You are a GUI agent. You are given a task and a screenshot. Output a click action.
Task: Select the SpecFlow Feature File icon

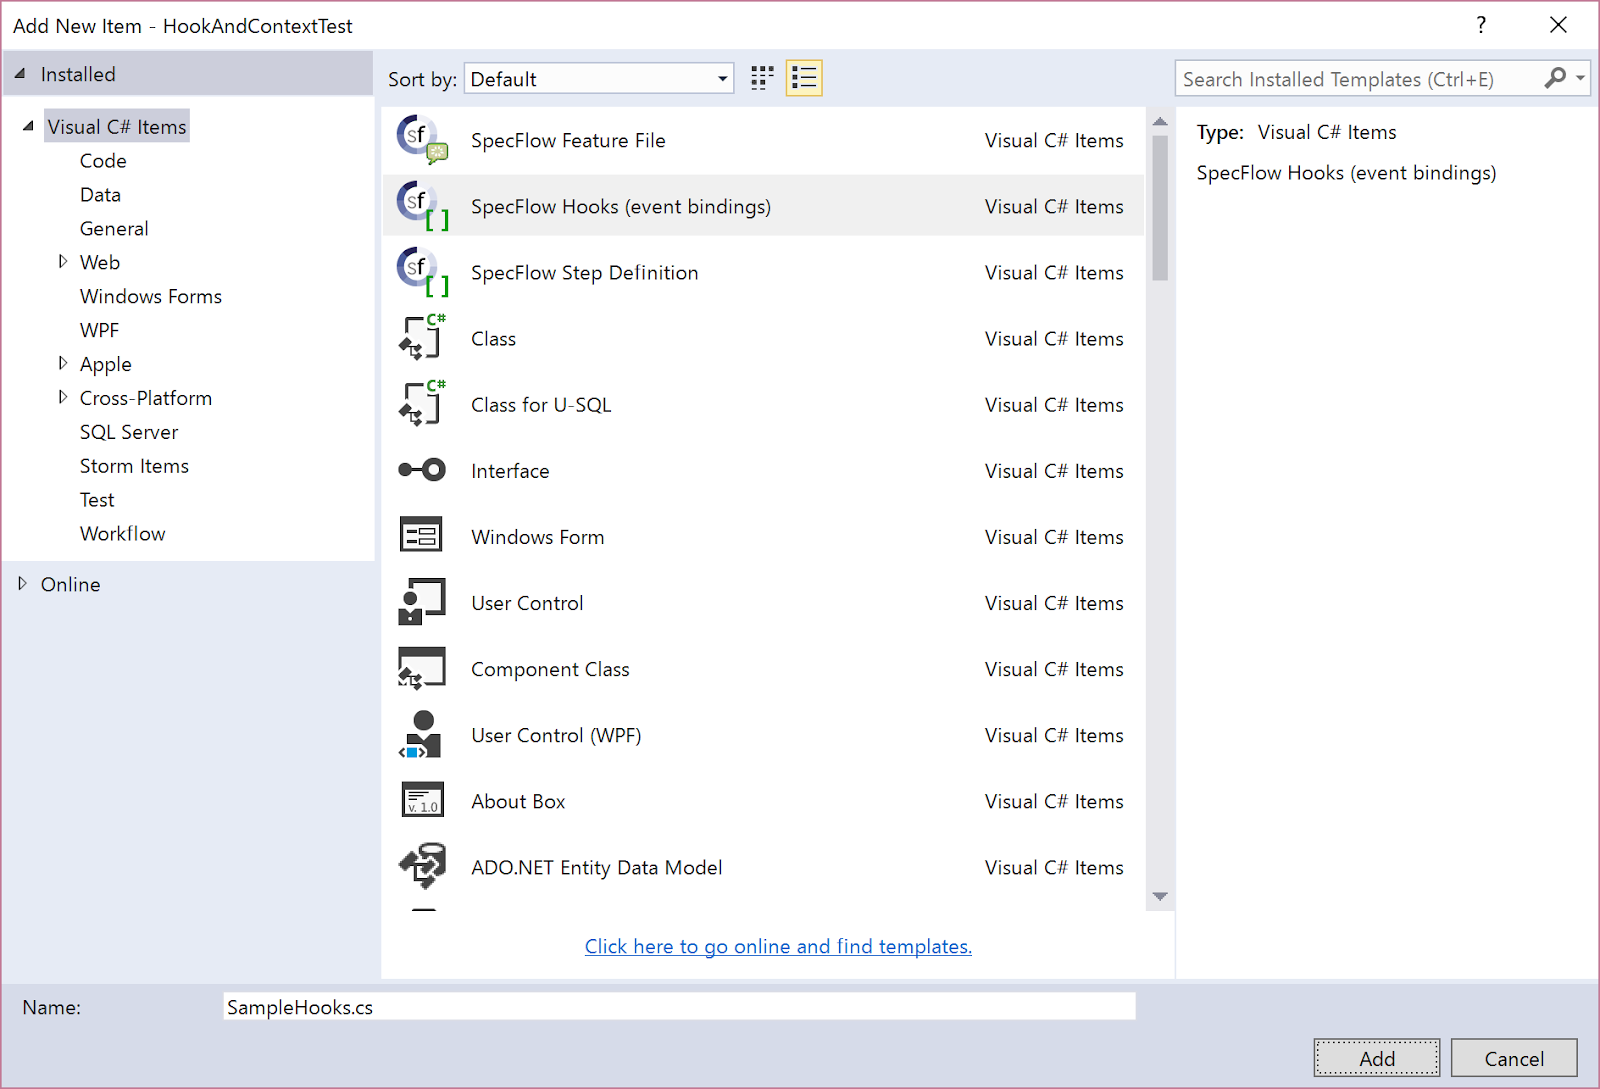[422, 140]
